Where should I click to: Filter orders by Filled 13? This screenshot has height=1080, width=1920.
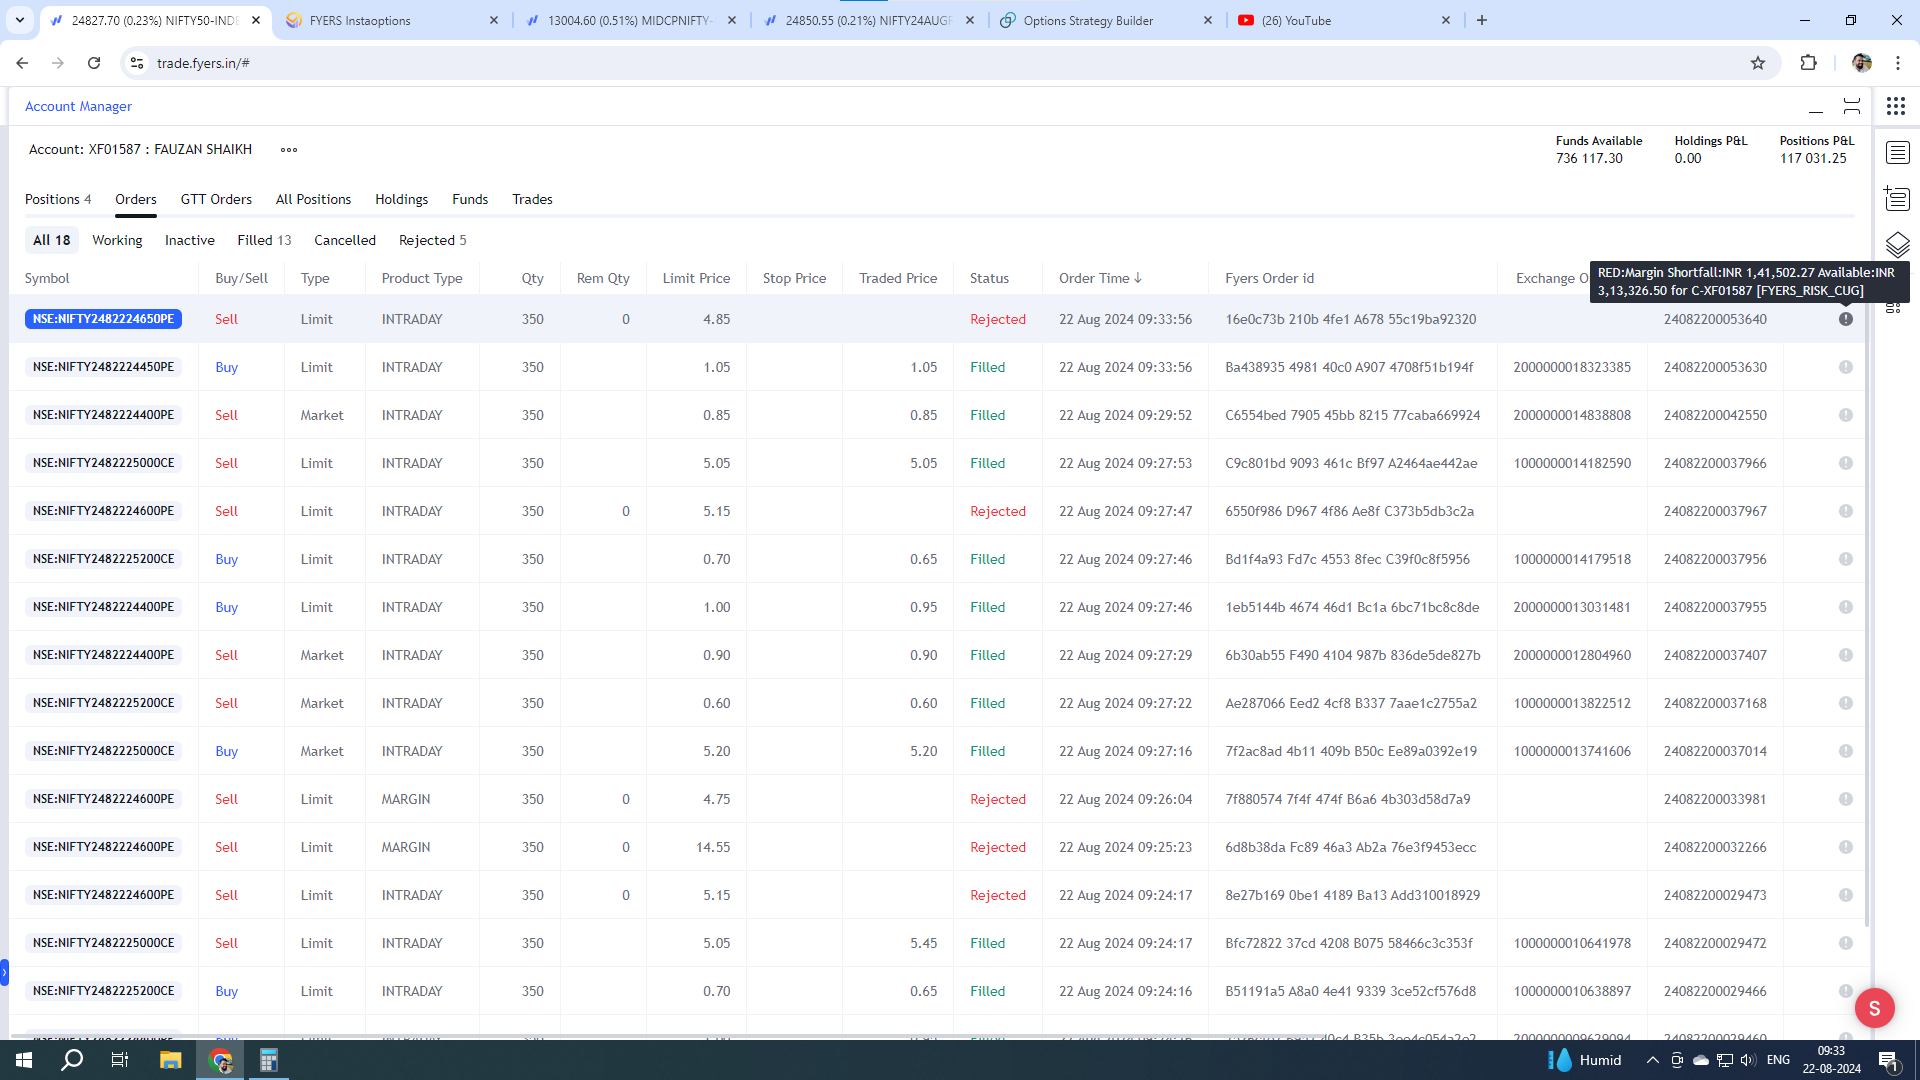[x=264, y=240]
